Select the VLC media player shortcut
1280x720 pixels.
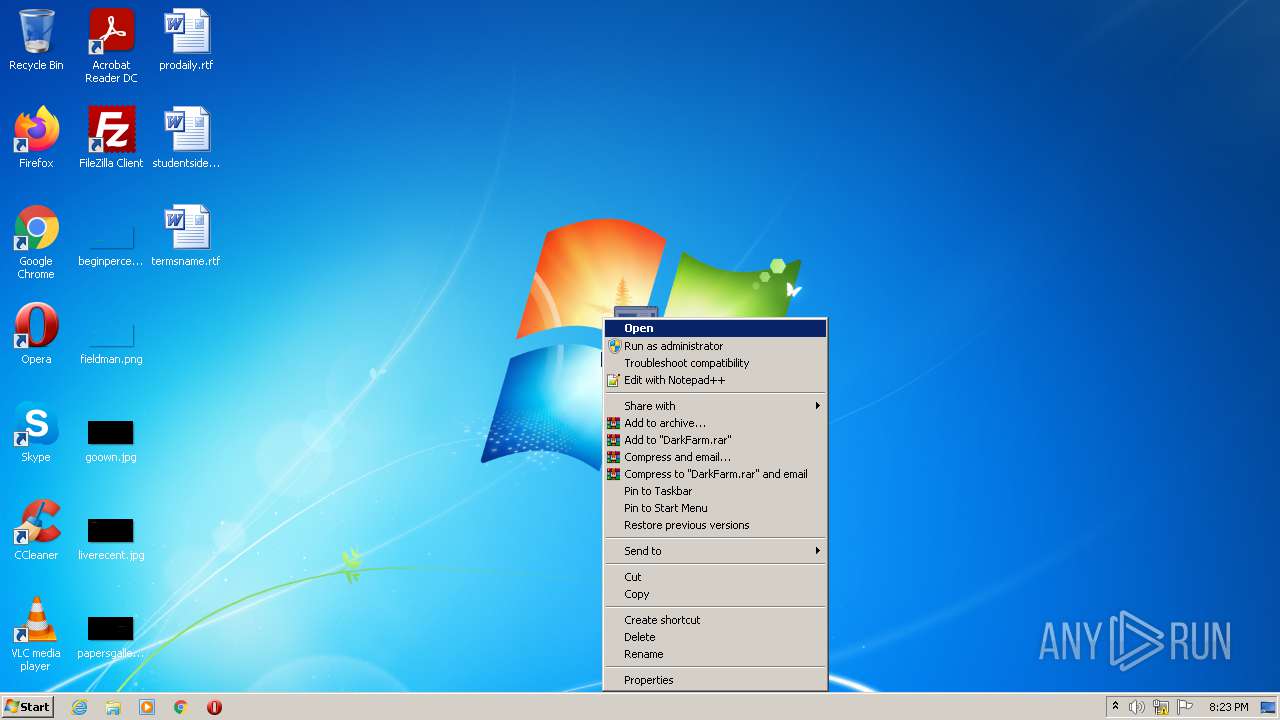[36, 634]
